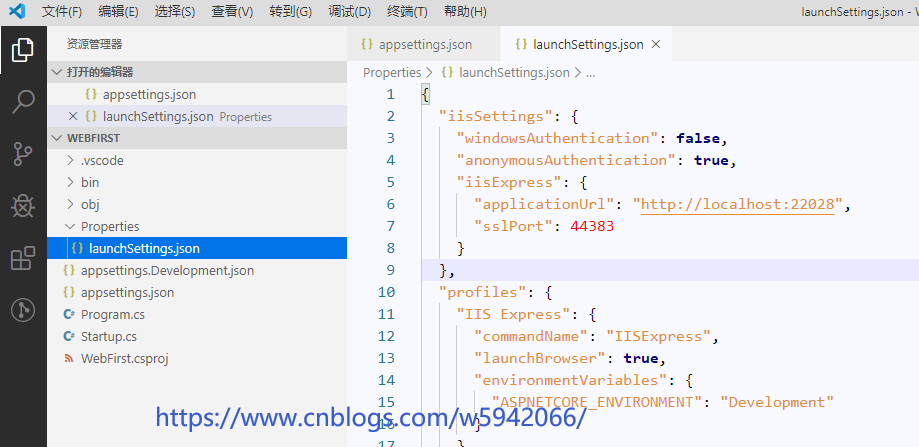Collapse the Properties folder
The height and width of the screenshot is (447, 919).
pyautogui.click(x=70, y=226)
